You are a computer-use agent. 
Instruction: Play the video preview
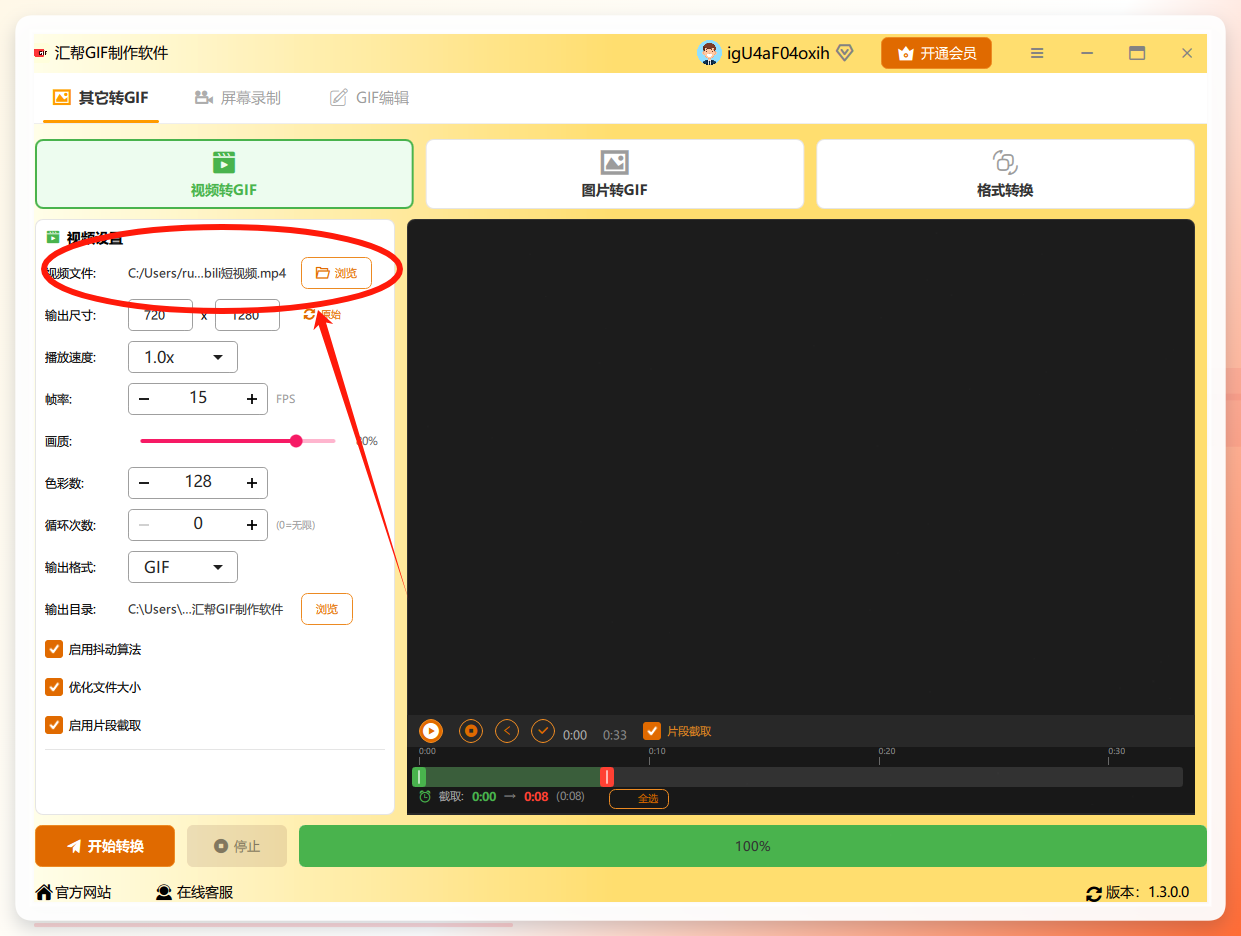click(430, 731)
